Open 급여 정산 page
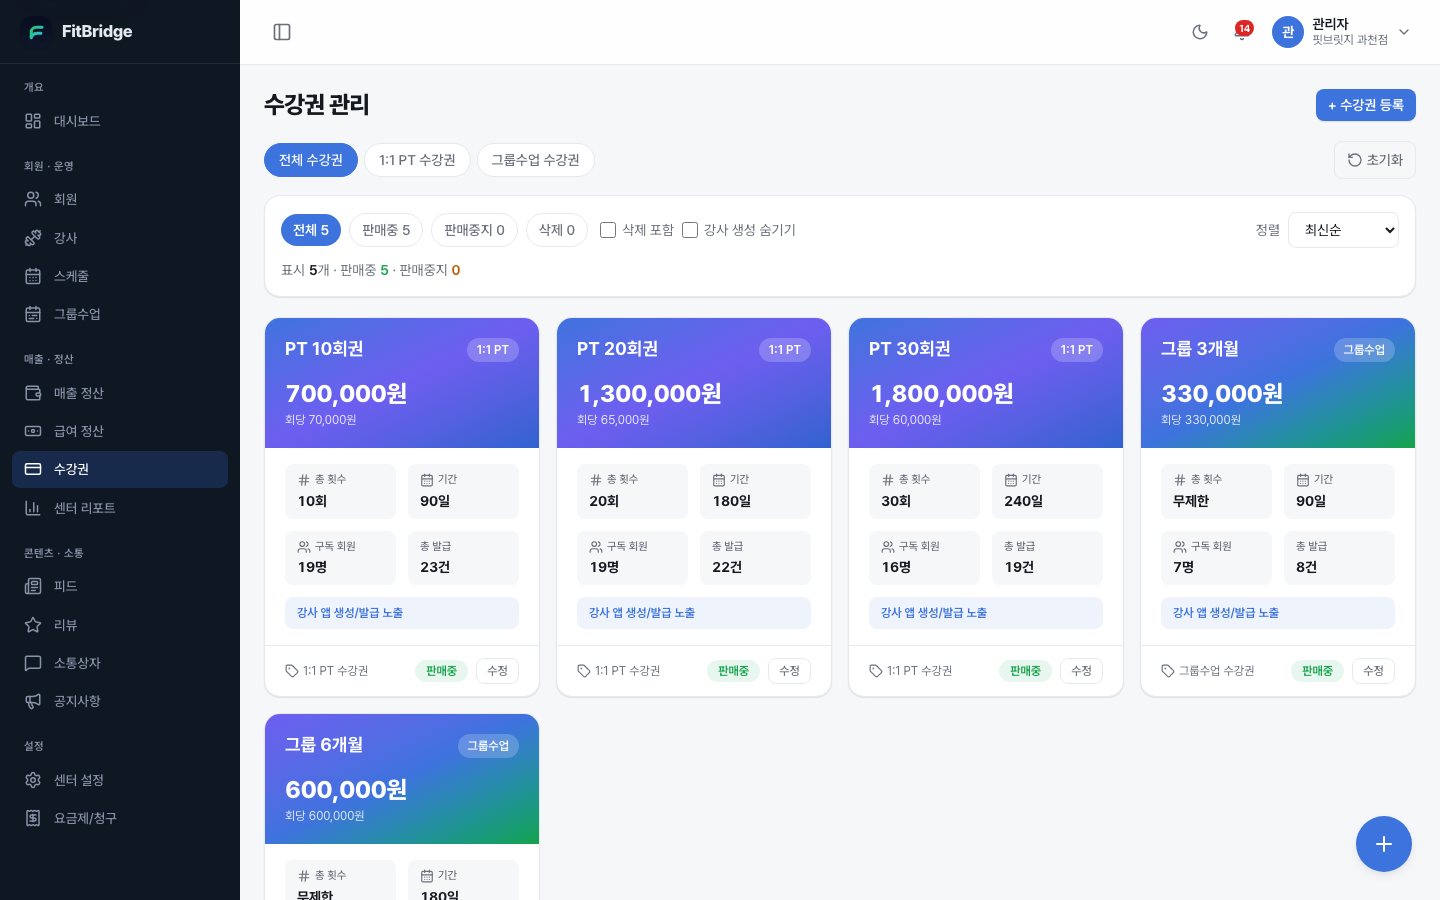This screenshot has width=1440, height=900. [120, 431]
